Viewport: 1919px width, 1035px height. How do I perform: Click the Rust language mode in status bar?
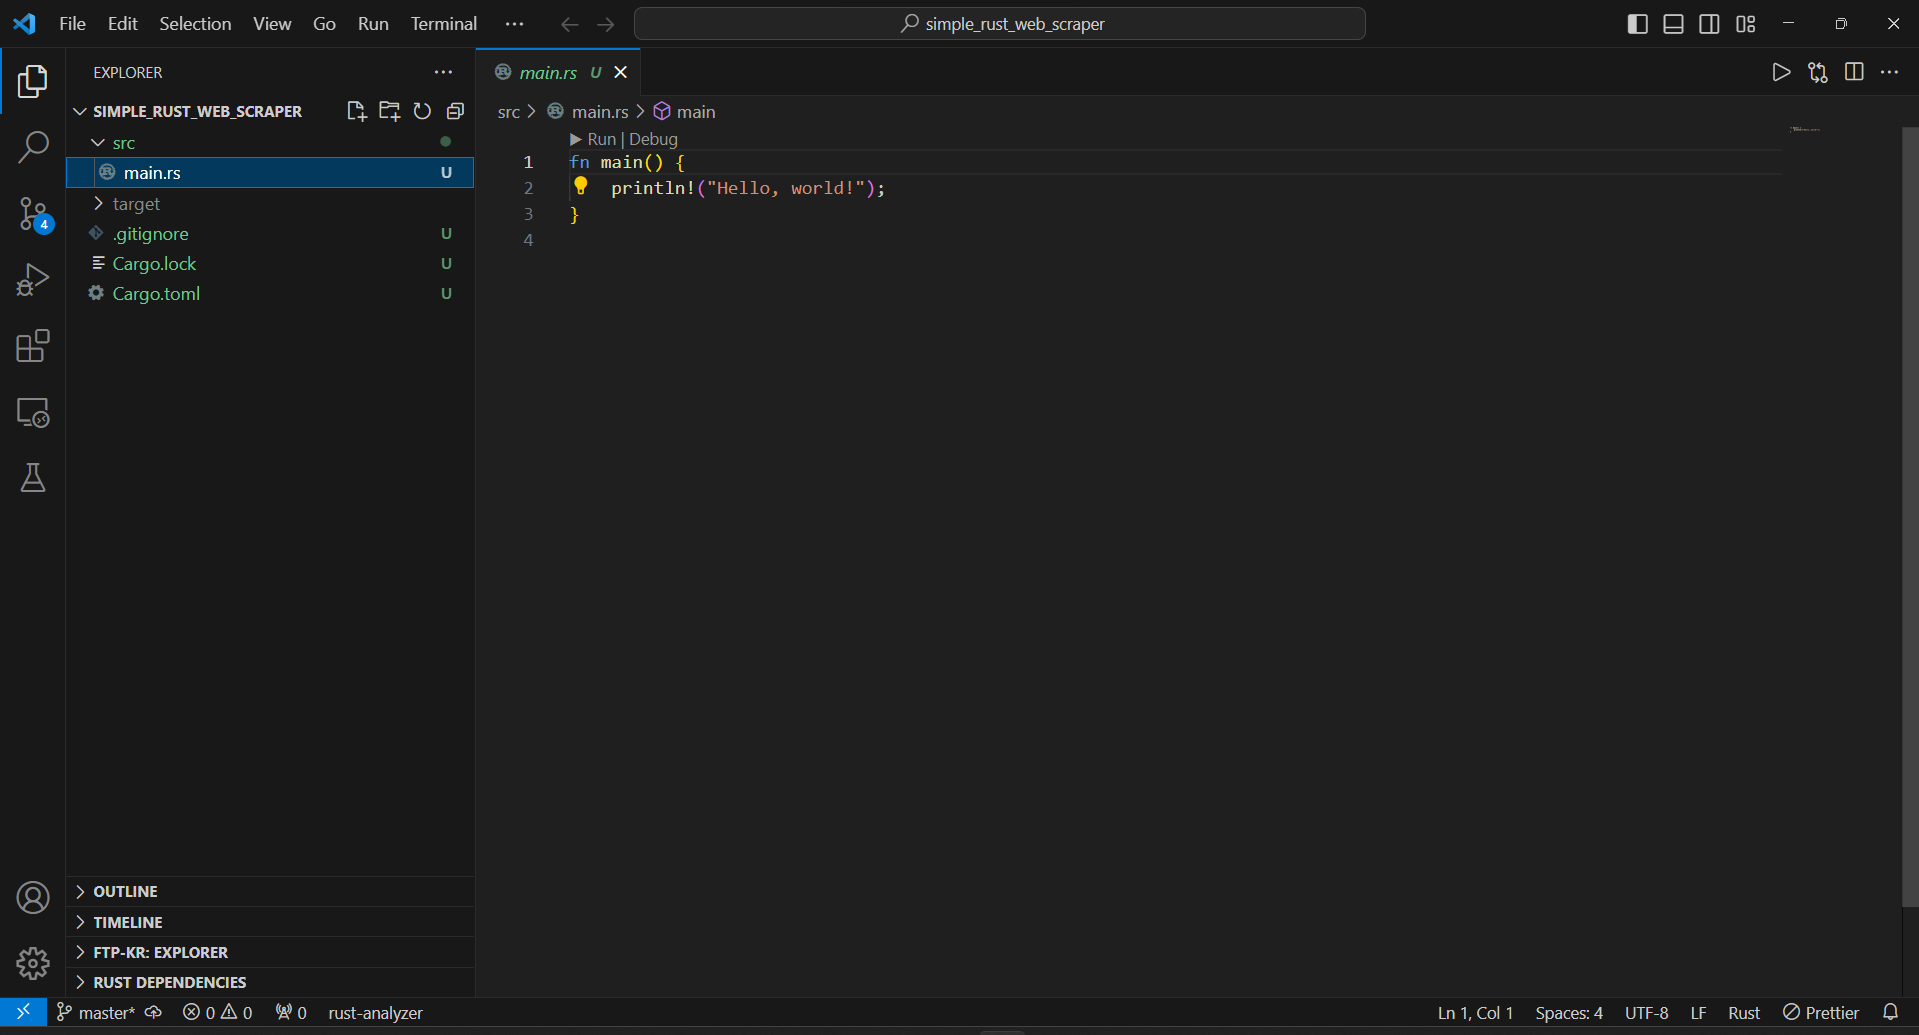tap(1743, 1013)
